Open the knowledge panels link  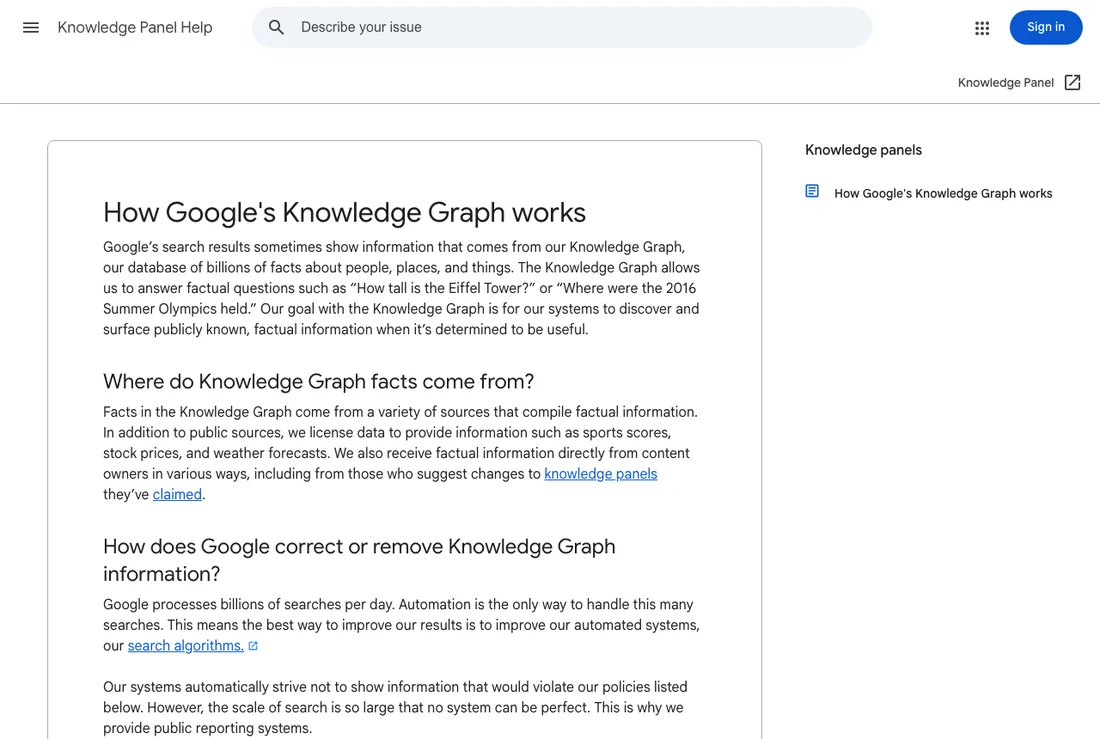601,474
